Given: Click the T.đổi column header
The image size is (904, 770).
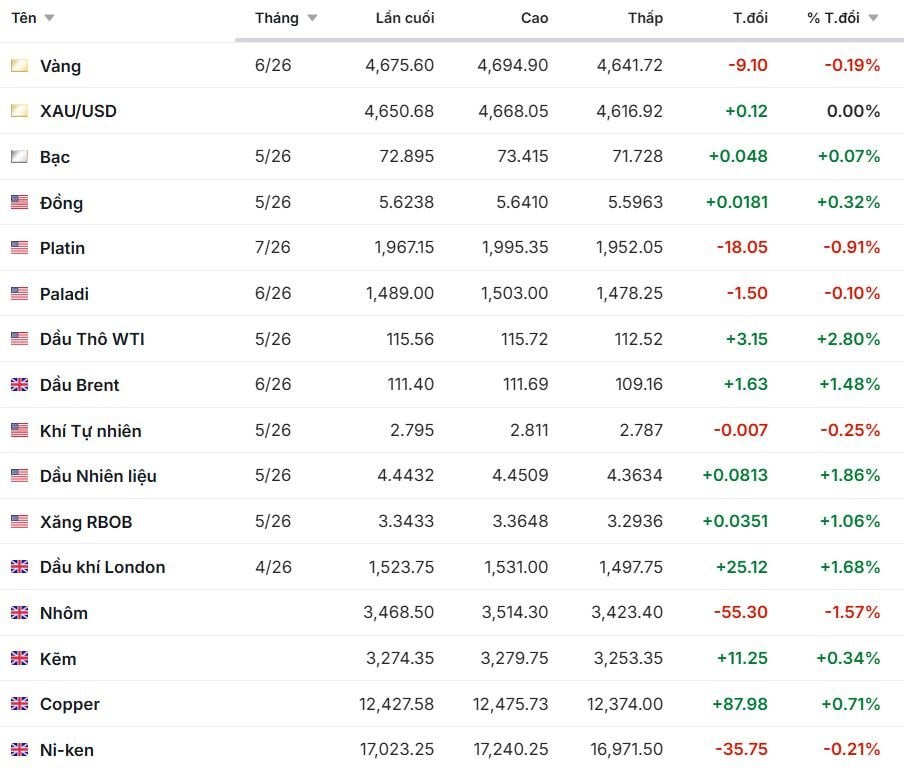Looking at the screenshot, I should coord(750,18).
